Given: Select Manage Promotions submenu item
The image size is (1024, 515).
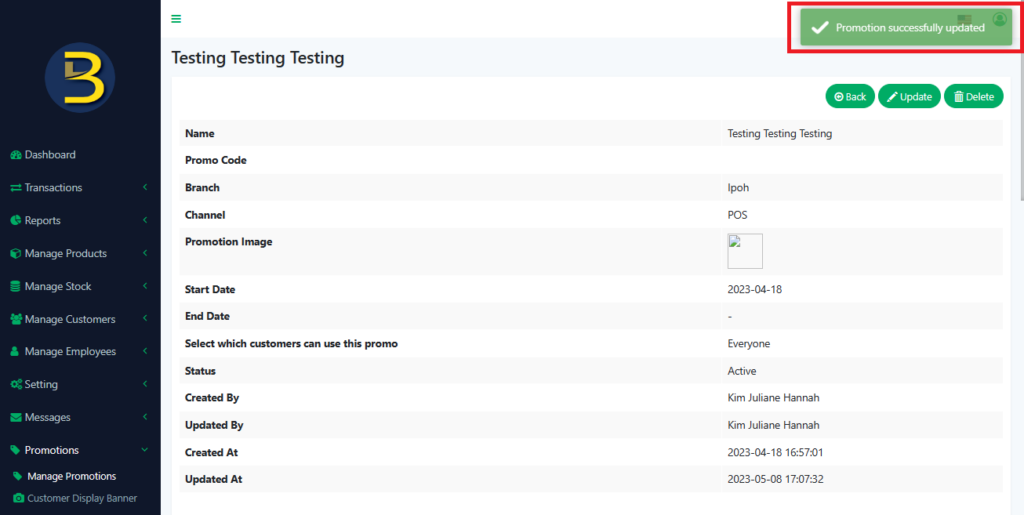Looking at the screenshot, I should pyautogui.click(x=71, y=476).
